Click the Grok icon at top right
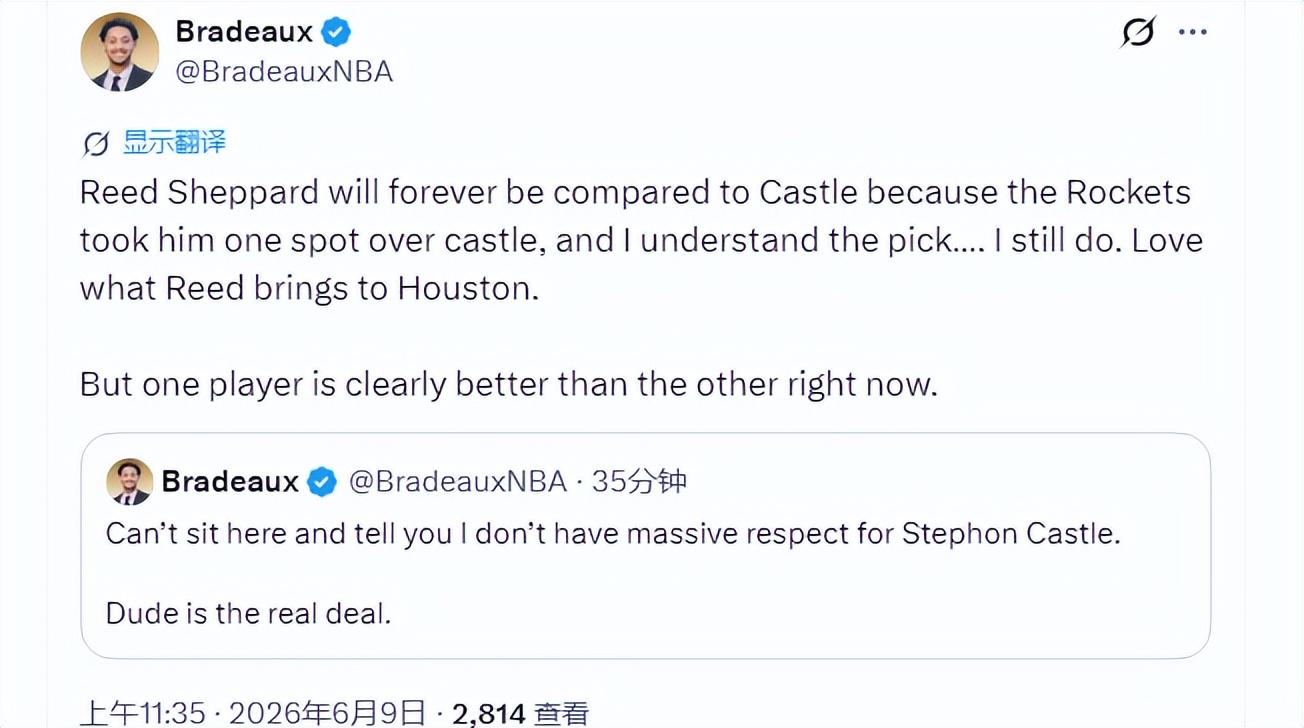This screenshot has width=1304, height=728. point(1137,32)
